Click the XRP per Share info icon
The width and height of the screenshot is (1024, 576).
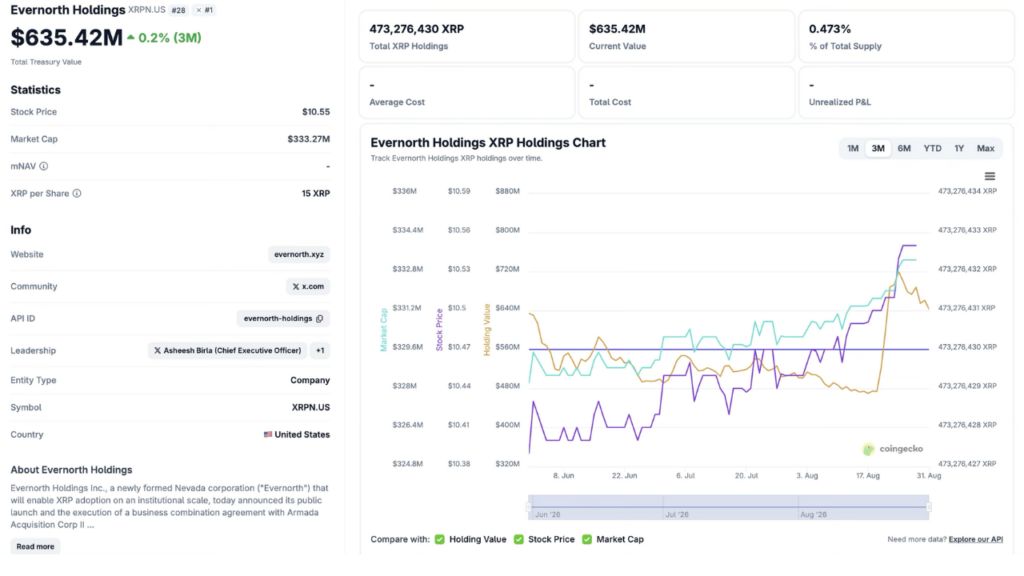(77, 193)
